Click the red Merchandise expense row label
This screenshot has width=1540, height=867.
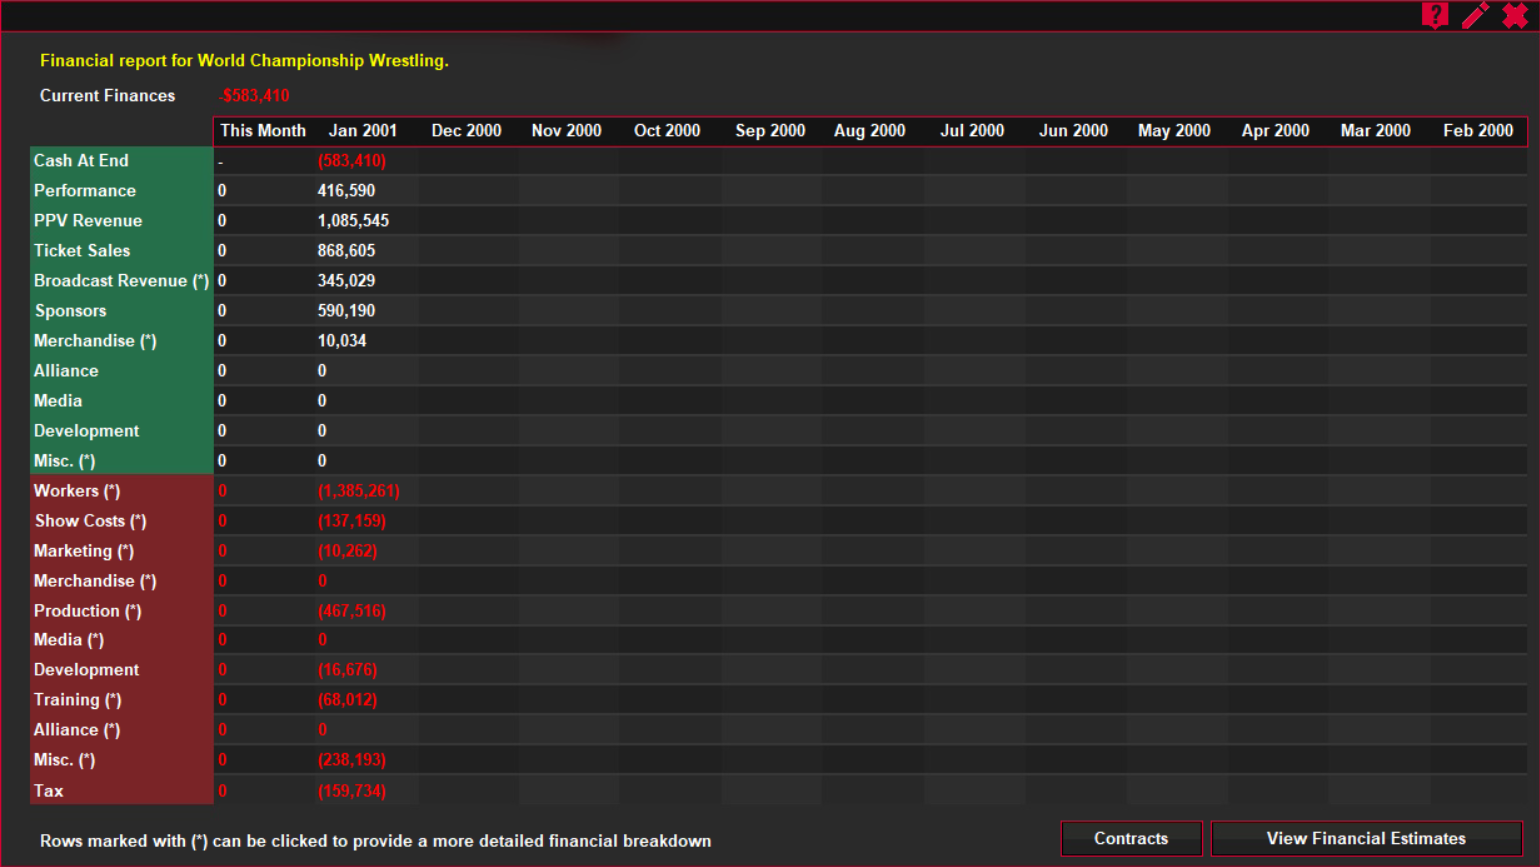click(95, 581)
